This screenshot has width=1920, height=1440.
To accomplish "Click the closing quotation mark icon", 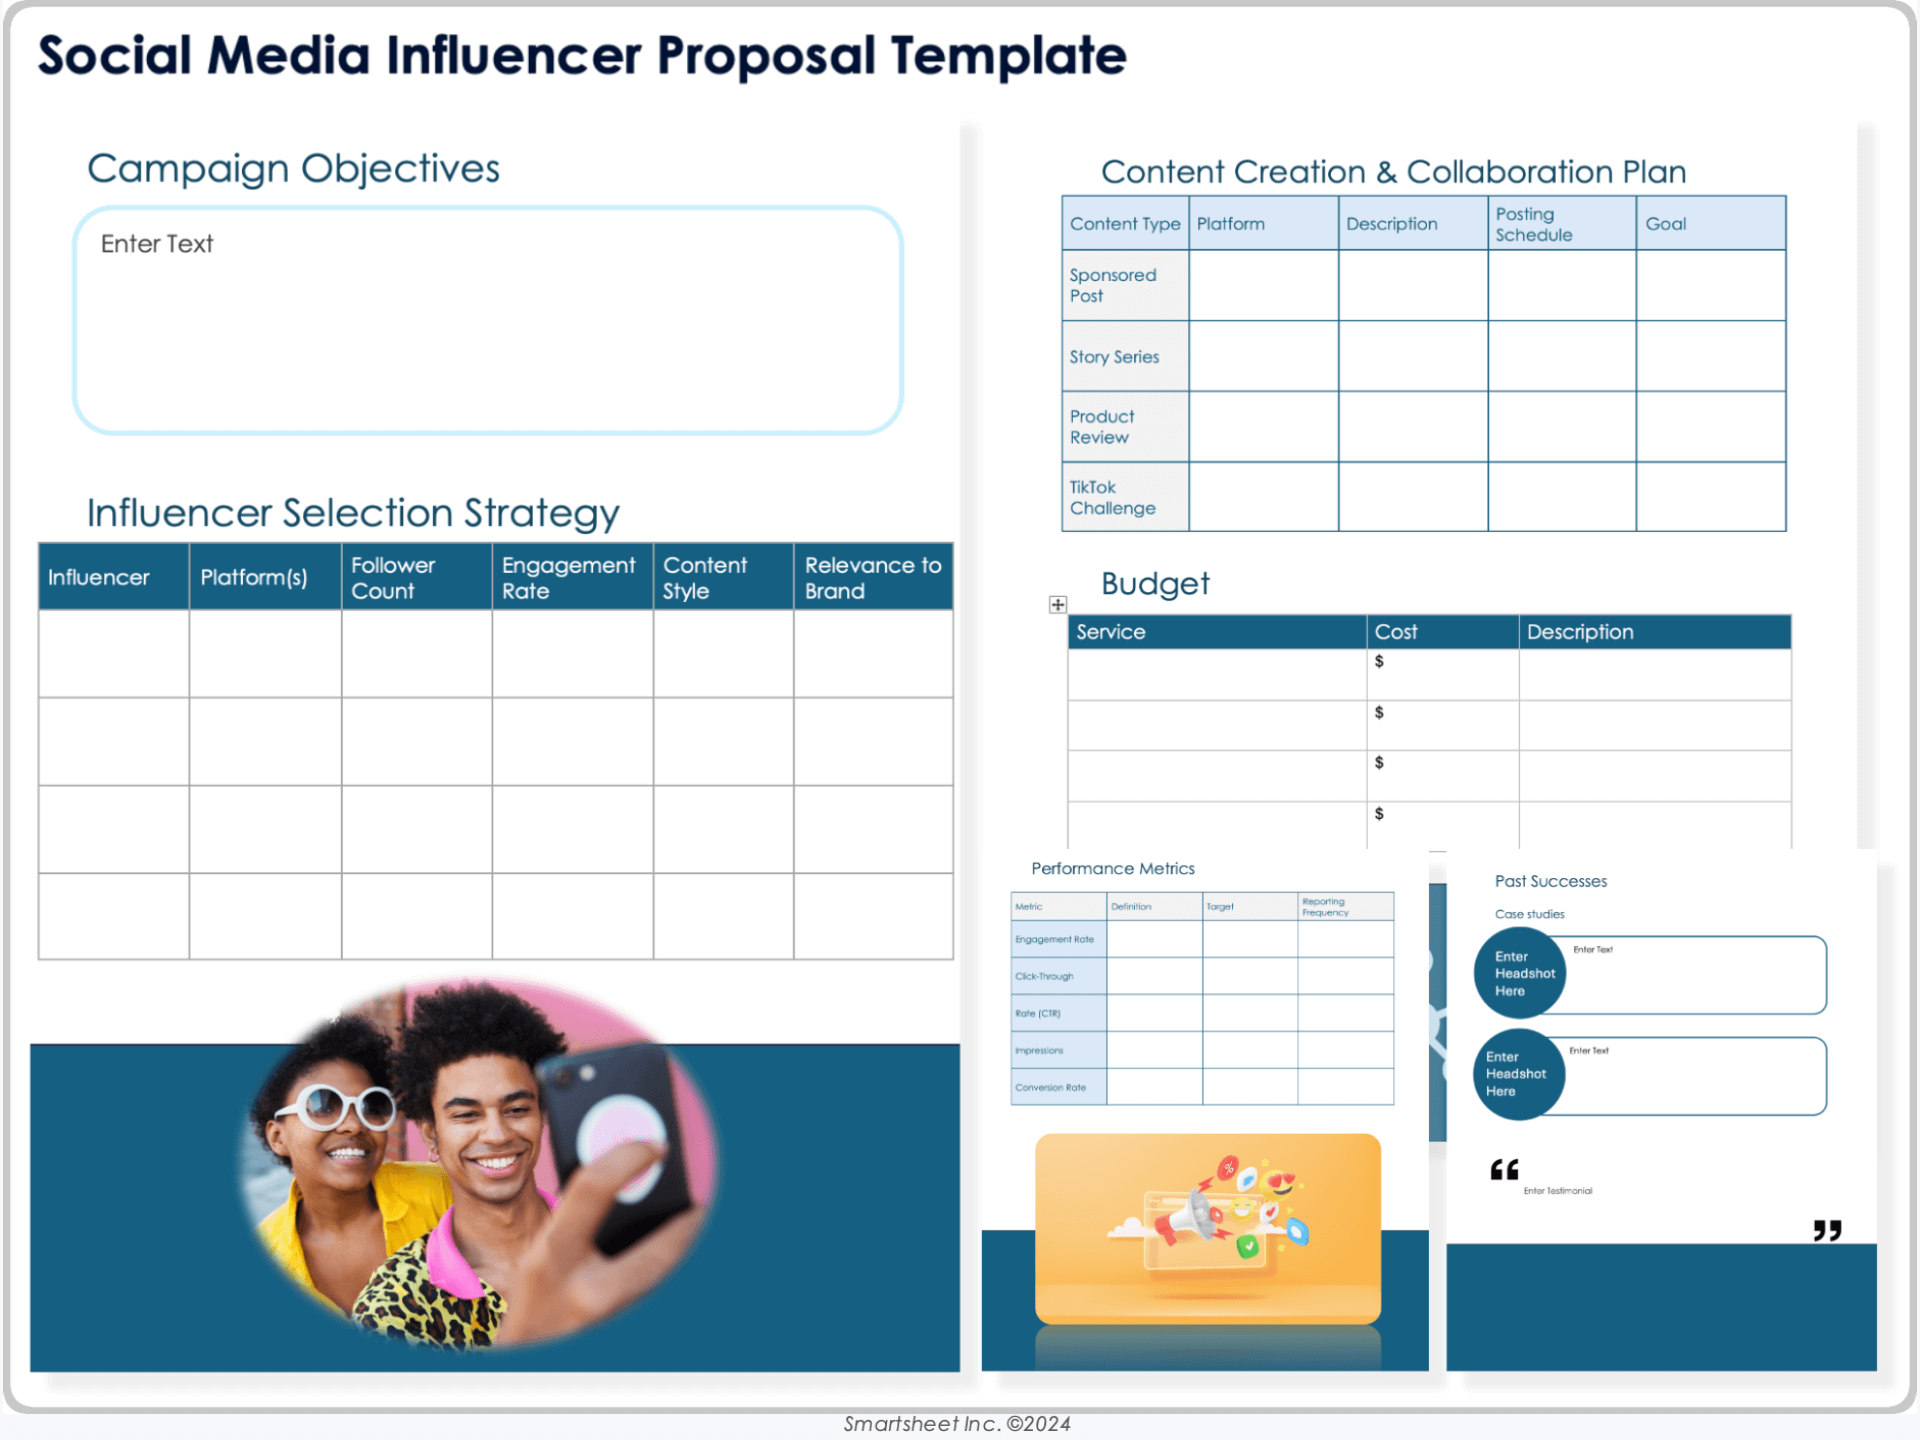I will [x=1827, y=1230].
